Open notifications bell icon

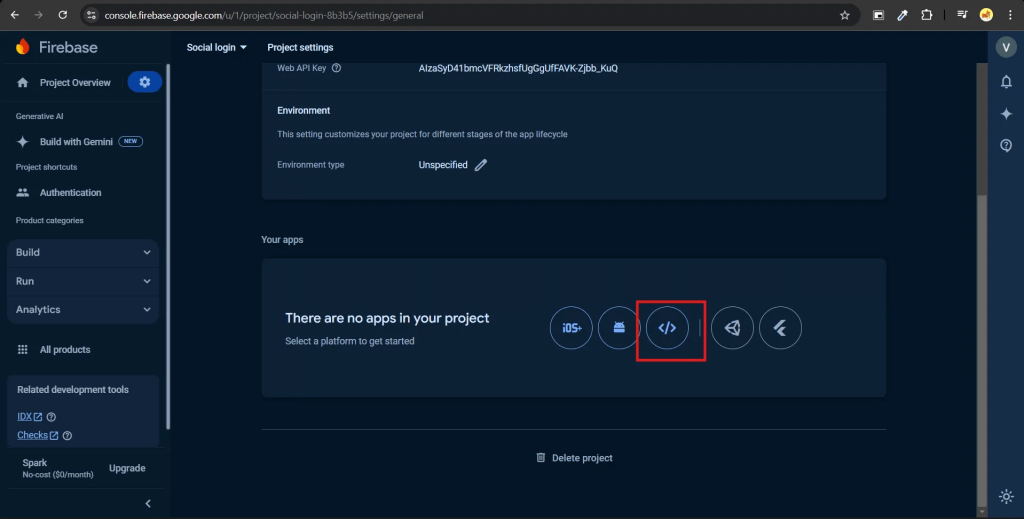pyautogui.click(x=1006, y=82)
